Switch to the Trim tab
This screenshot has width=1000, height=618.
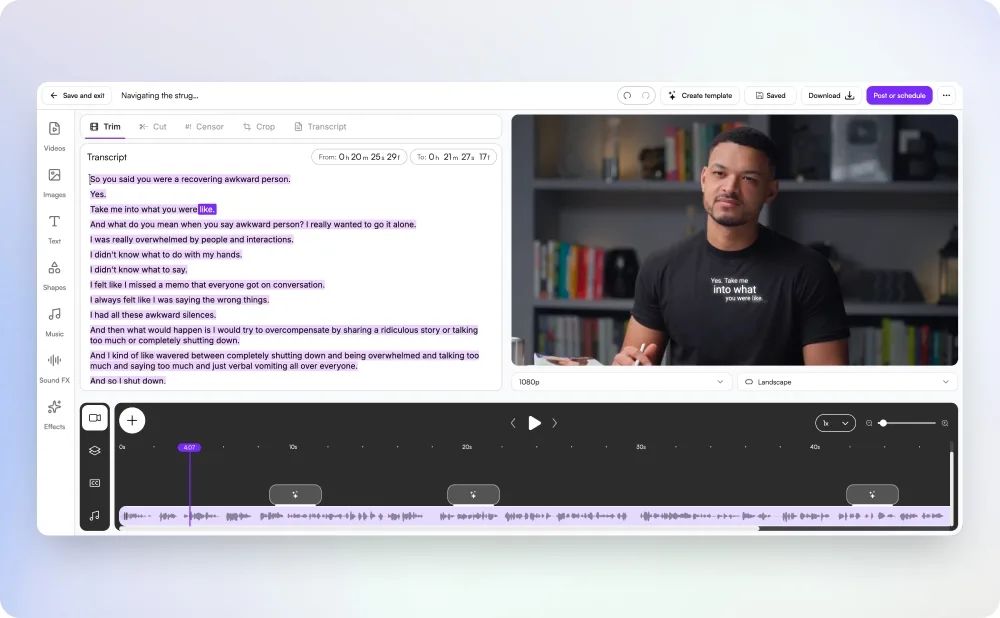point(105,126)
